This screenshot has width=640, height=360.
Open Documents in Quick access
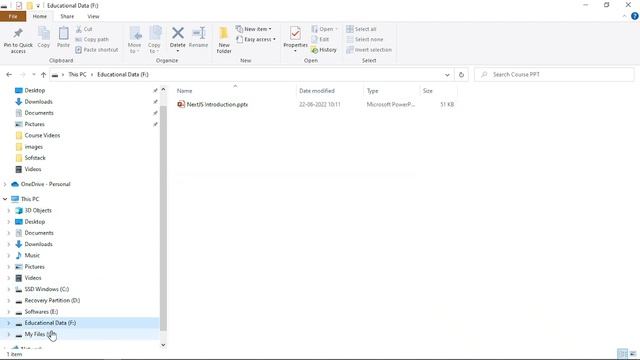(38, 113)
